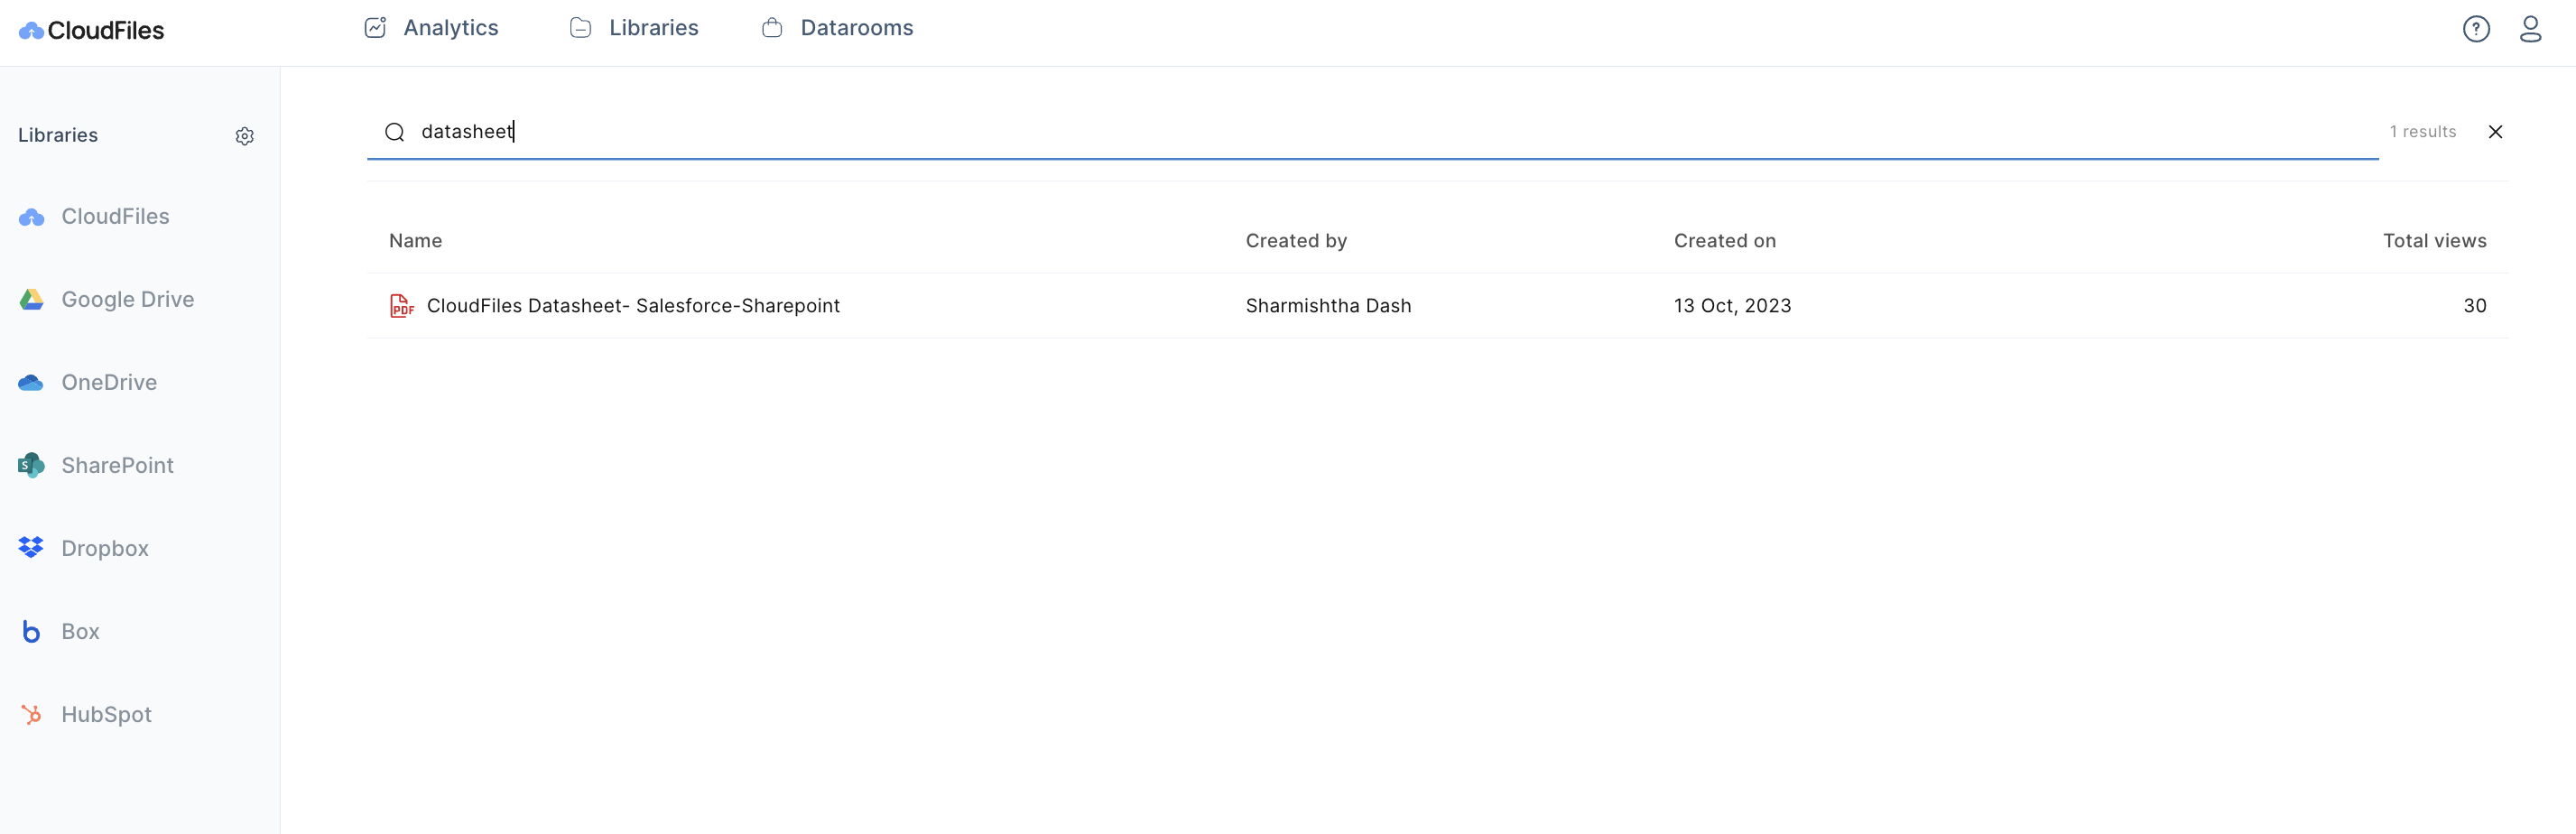The image size is (2576, 834).
Task: Select the SharePoint library icon
Action: [30, 465]
